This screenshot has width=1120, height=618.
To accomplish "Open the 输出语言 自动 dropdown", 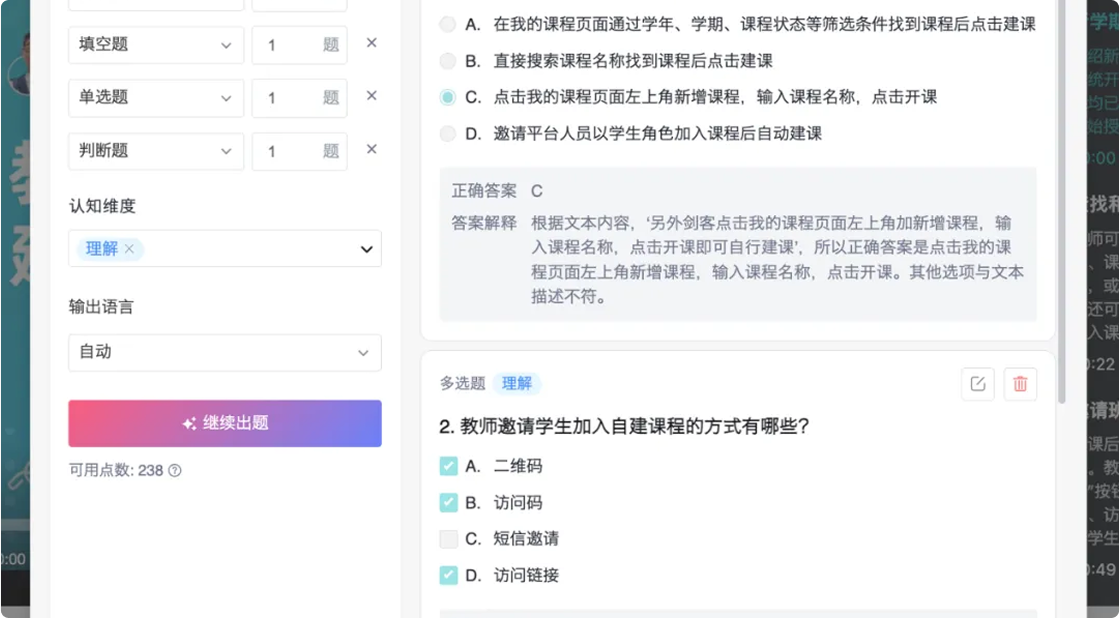I will click(225, 352).
